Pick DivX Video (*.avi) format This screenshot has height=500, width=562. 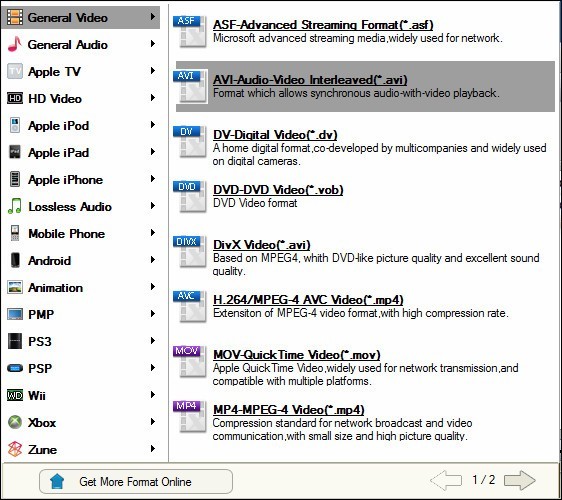click(x=262, y=245)
